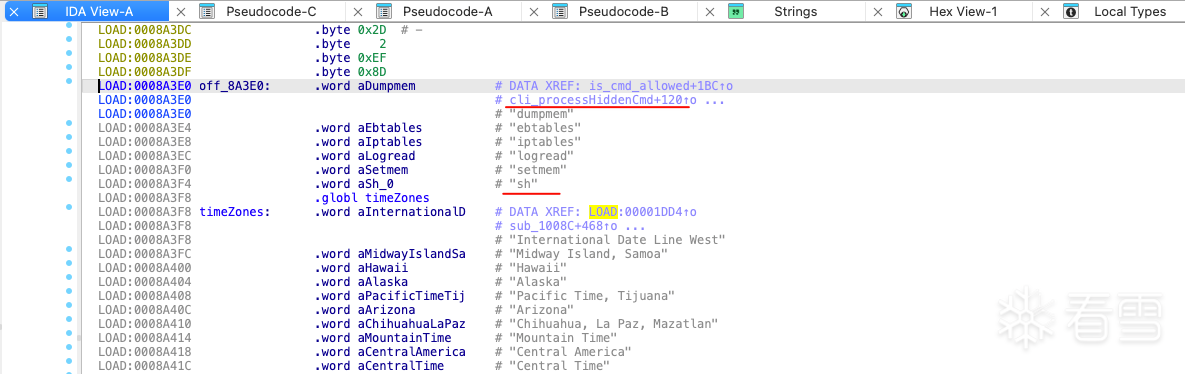Click the aCentralAmerica operand
The height and width of the screenshot is (374, 1185).
(x=412, y=352)
